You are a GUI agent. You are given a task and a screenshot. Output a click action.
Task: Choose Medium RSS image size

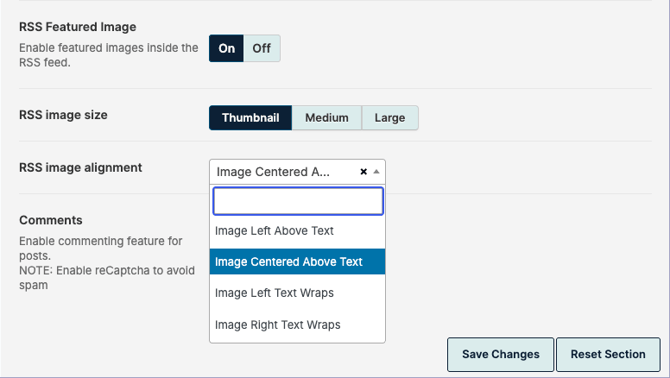pos(327,118)
